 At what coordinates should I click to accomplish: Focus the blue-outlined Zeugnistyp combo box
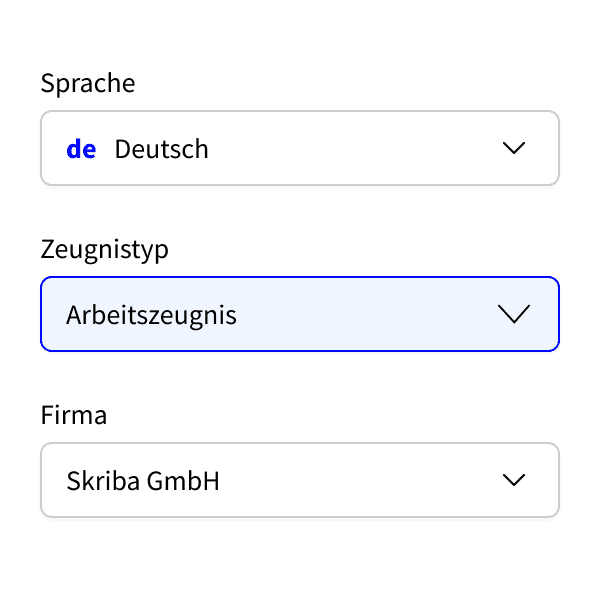coord(300,314)
